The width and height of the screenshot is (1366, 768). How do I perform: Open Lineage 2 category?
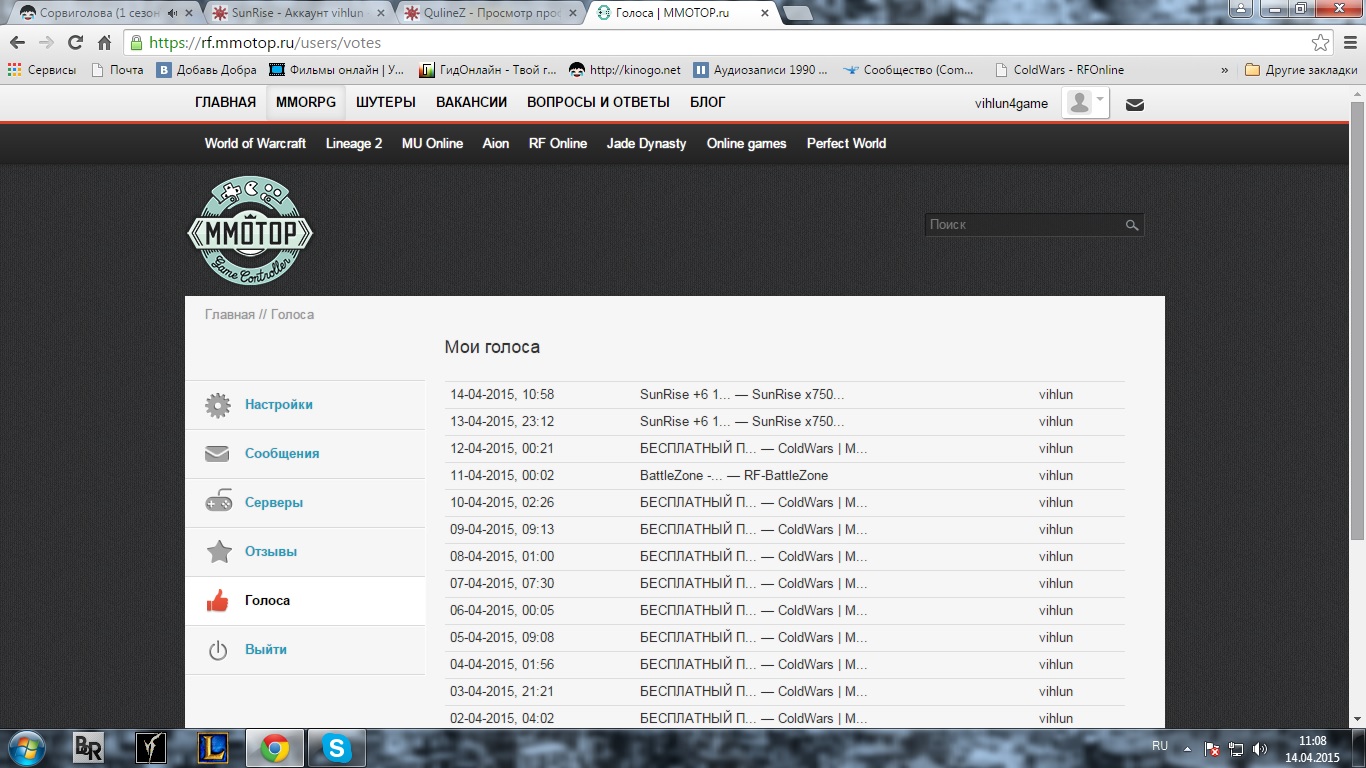(x=354, y=143)
